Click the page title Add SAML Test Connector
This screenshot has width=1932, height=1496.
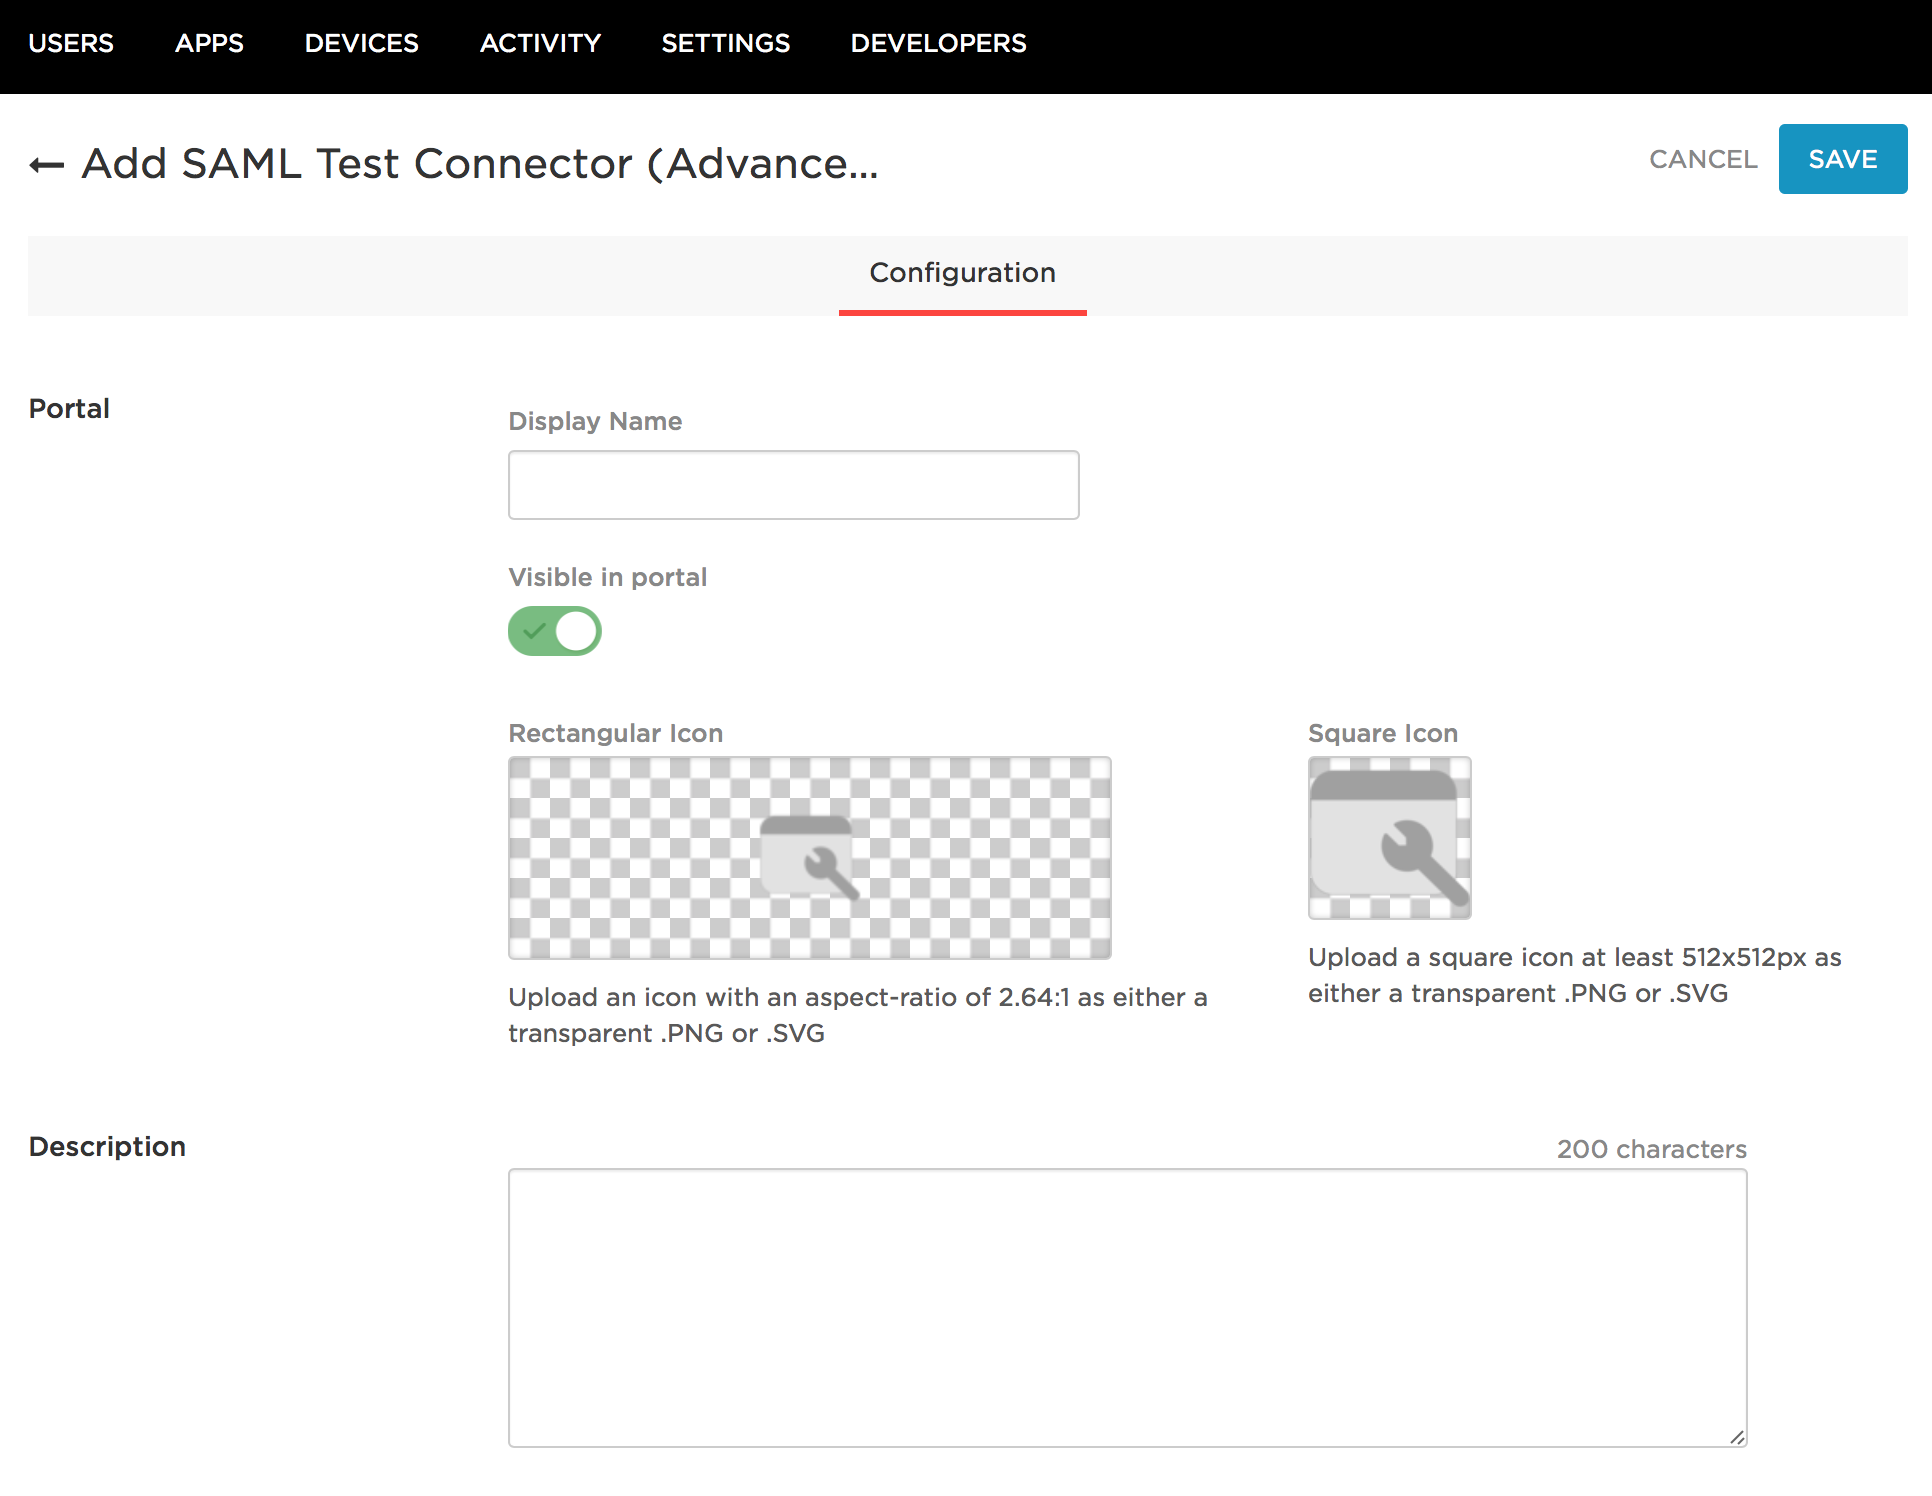(480, 163)
